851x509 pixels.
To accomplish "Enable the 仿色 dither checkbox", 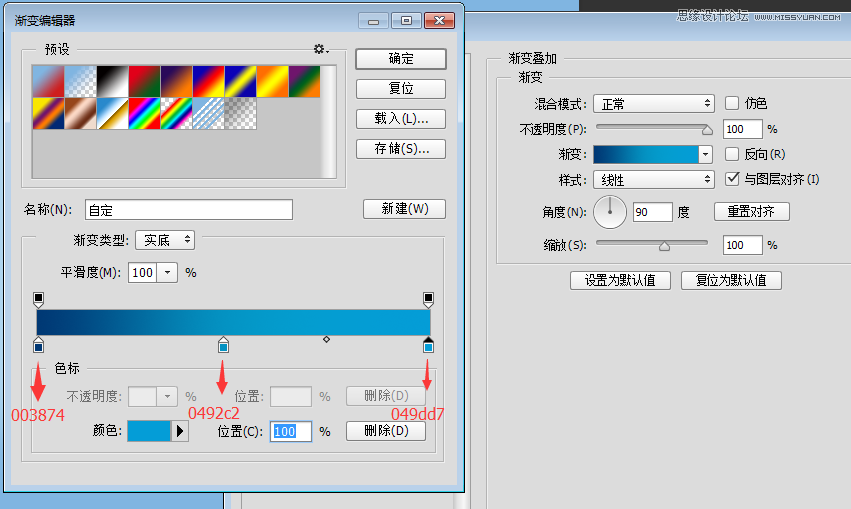I will click(732, 103).
